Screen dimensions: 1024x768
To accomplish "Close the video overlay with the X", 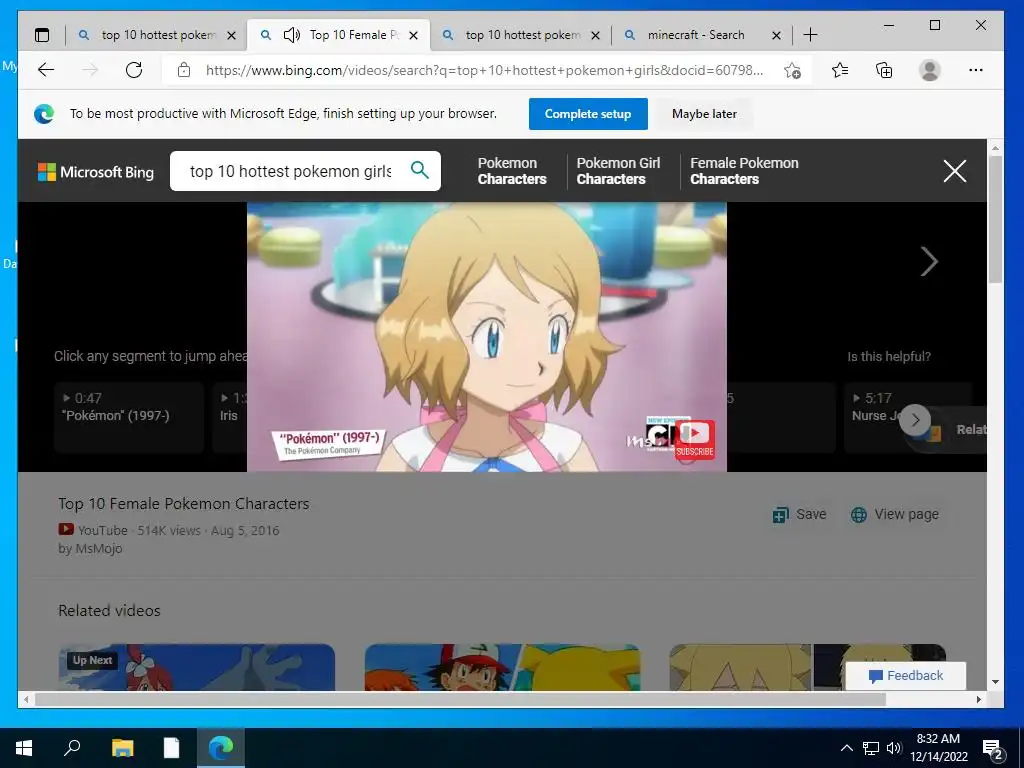I will 955,171.
